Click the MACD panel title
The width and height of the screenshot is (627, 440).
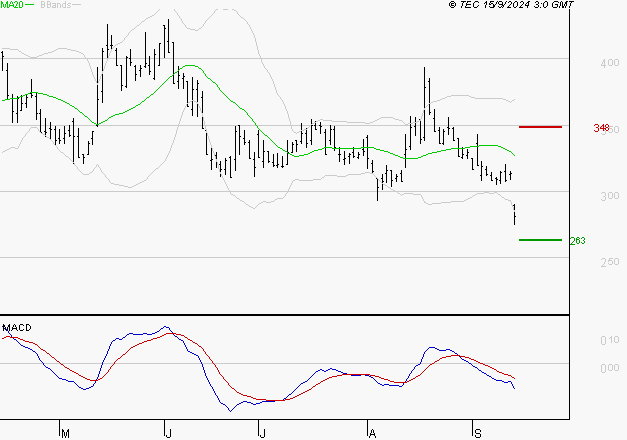tap(17, 328)
